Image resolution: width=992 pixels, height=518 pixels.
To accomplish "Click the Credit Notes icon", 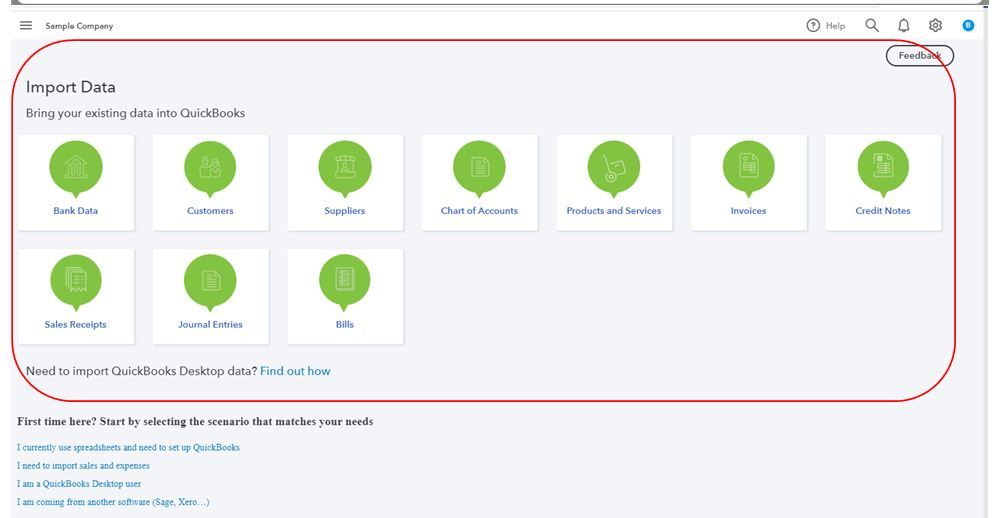I will [x=883, y=168].
